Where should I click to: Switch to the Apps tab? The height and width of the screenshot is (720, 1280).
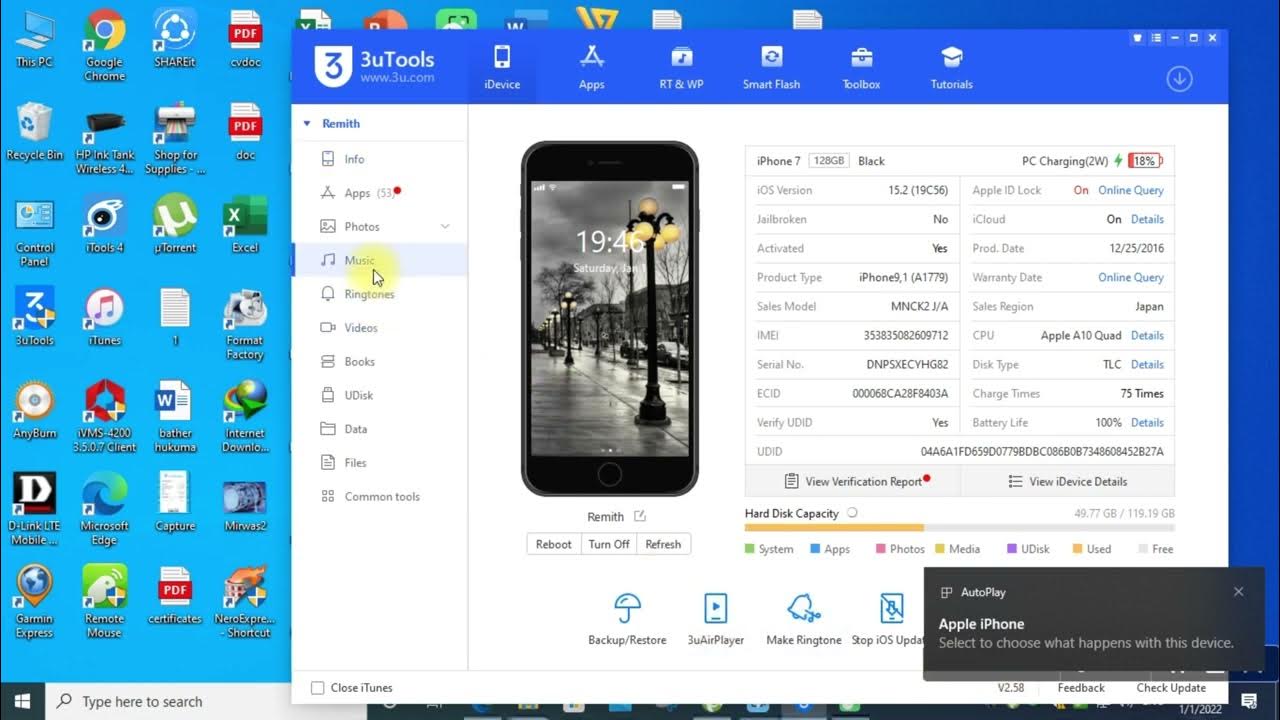[x=592, y=67]
